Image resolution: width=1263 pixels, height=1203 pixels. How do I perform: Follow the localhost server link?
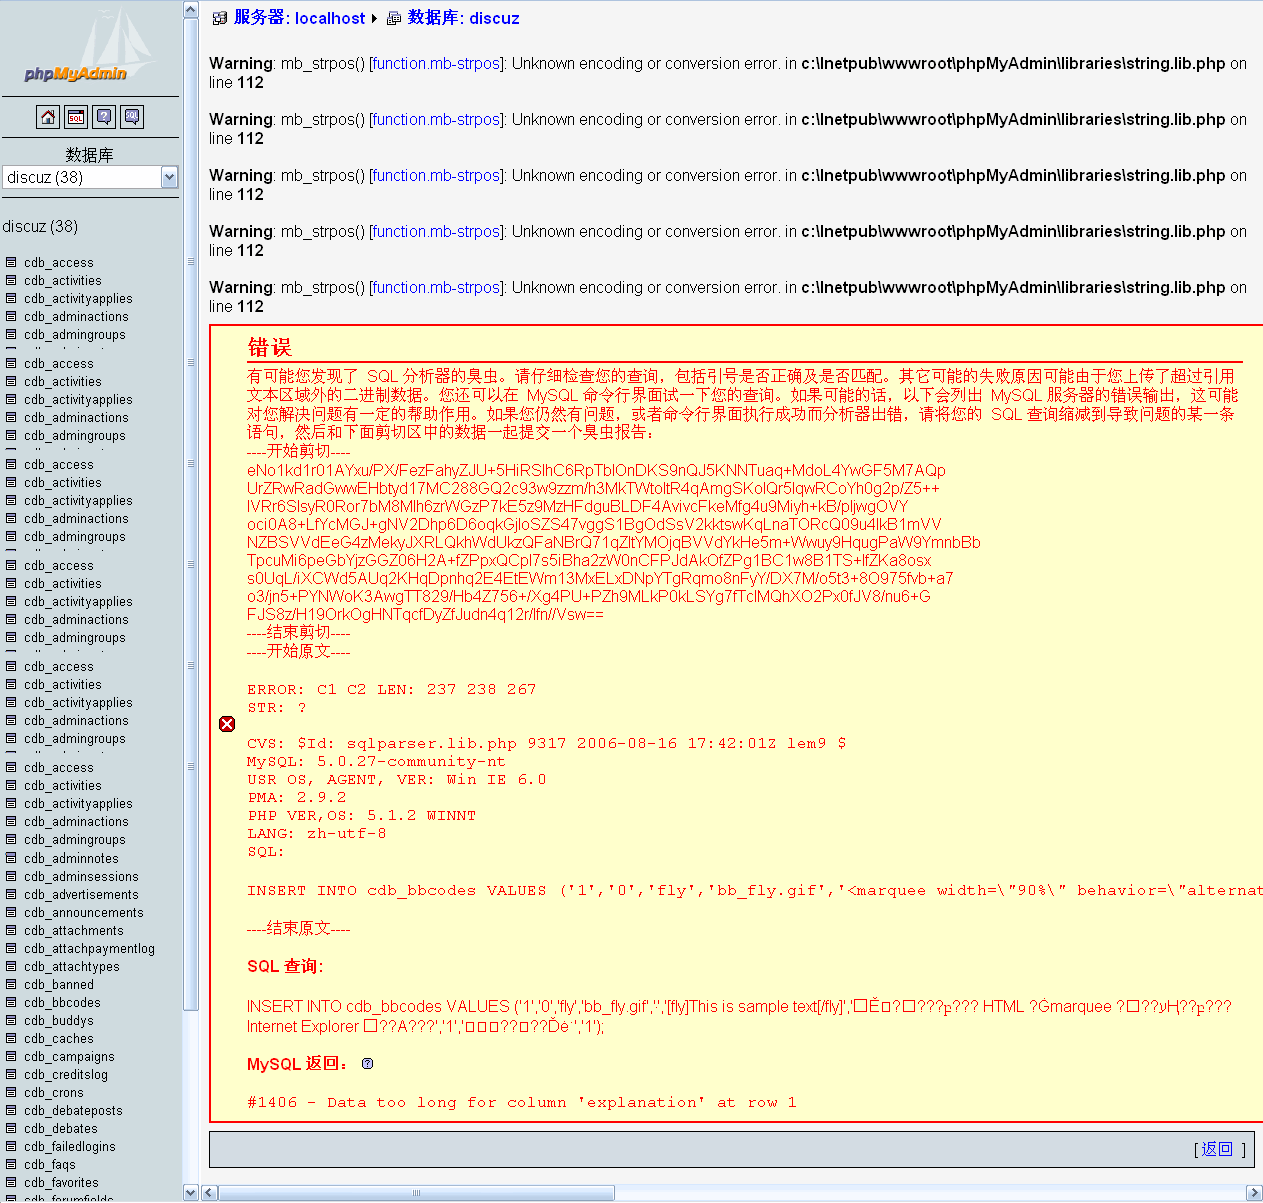(x=302, y=17)
